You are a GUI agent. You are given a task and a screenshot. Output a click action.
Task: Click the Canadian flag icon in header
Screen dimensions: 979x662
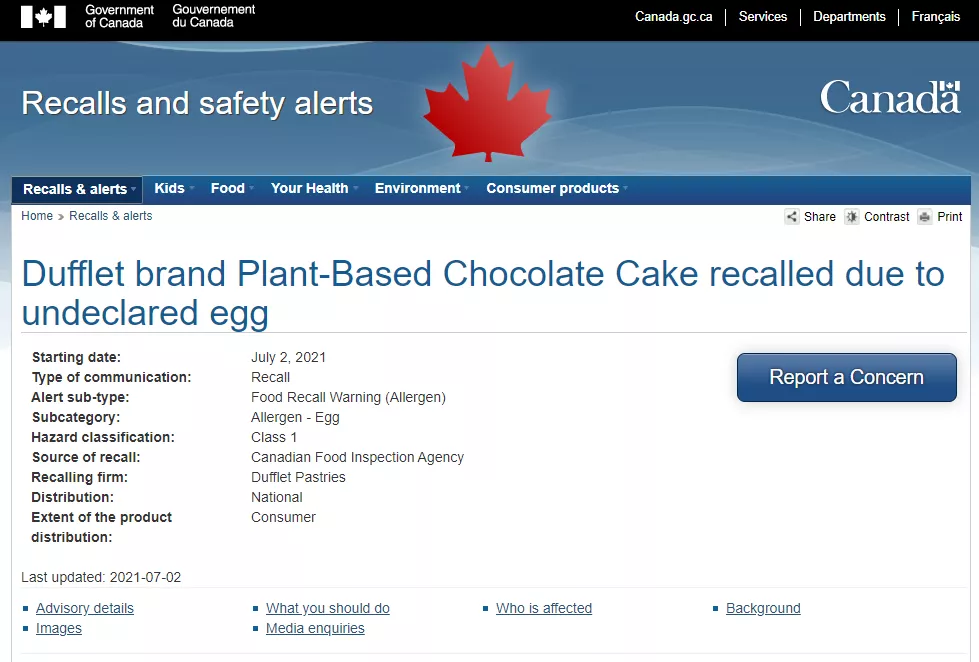[43, 17]
